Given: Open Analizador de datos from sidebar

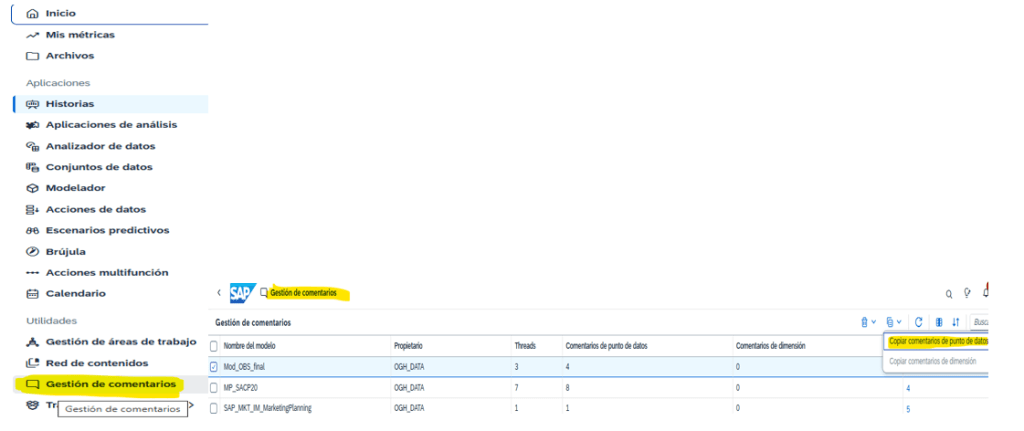Looking at the screenshot, I should click(100, 146).
